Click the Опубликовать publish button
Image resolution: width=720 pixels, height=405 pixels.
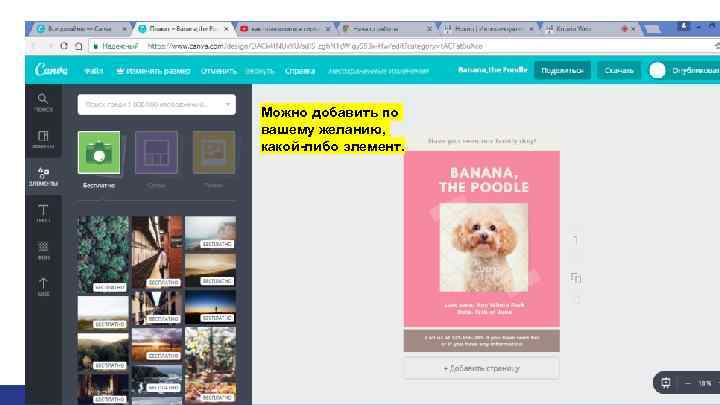tap(695, 70)
